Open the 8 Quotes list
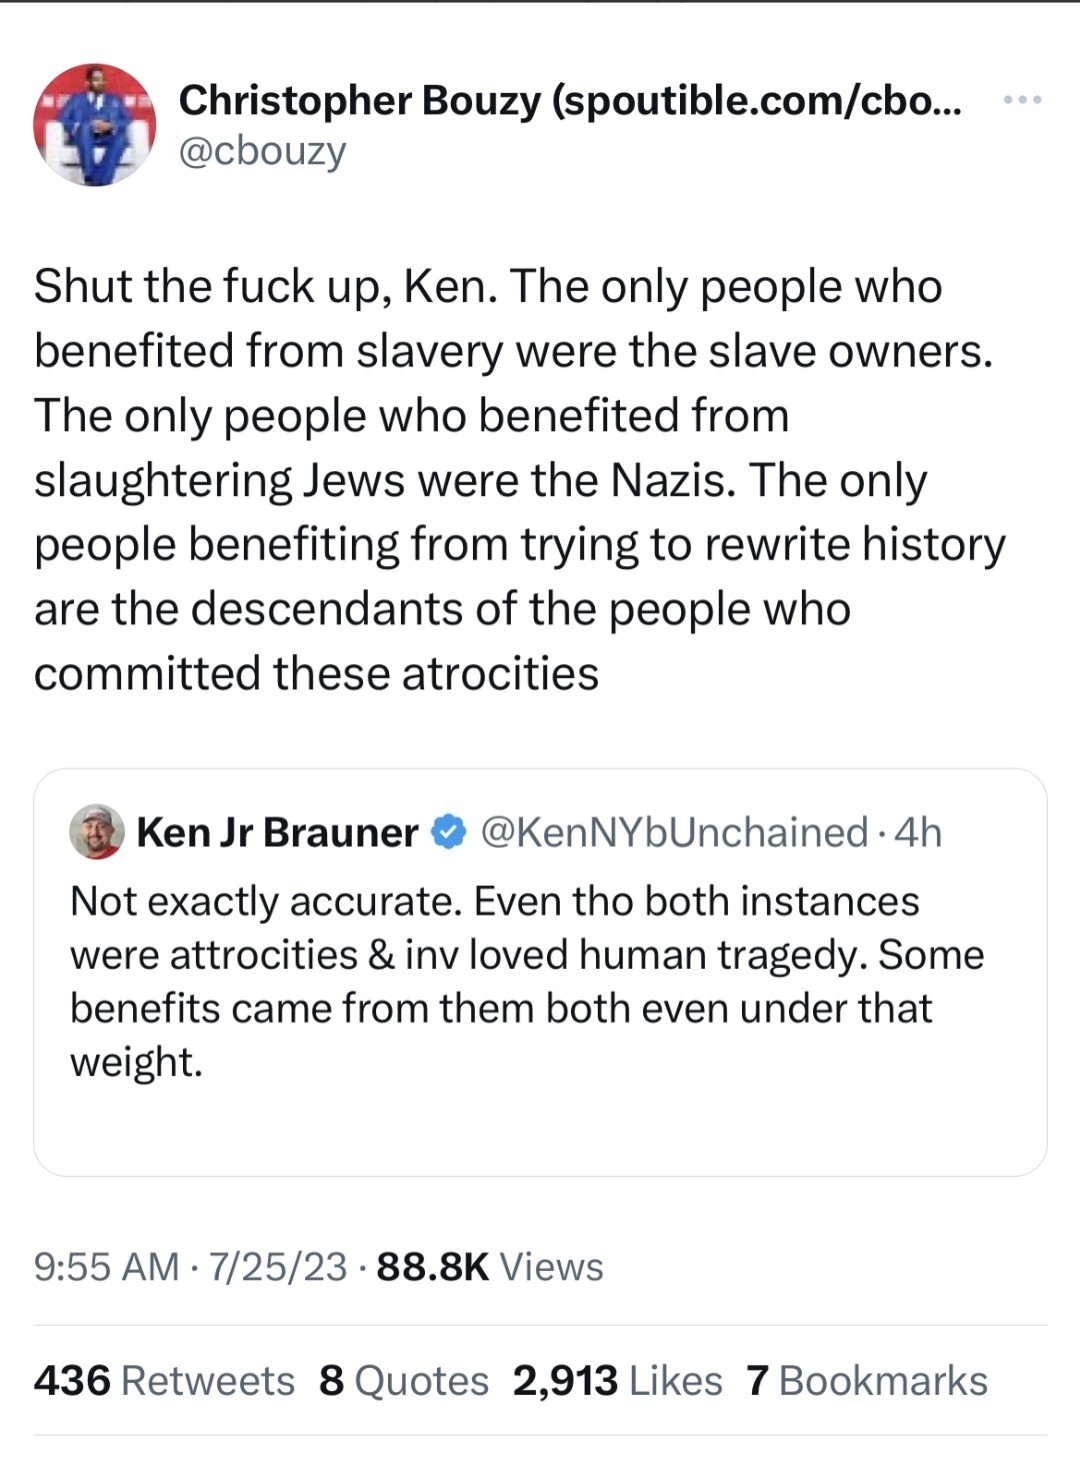Viewport: 1080px width, 1465px height. point(404,1381)
